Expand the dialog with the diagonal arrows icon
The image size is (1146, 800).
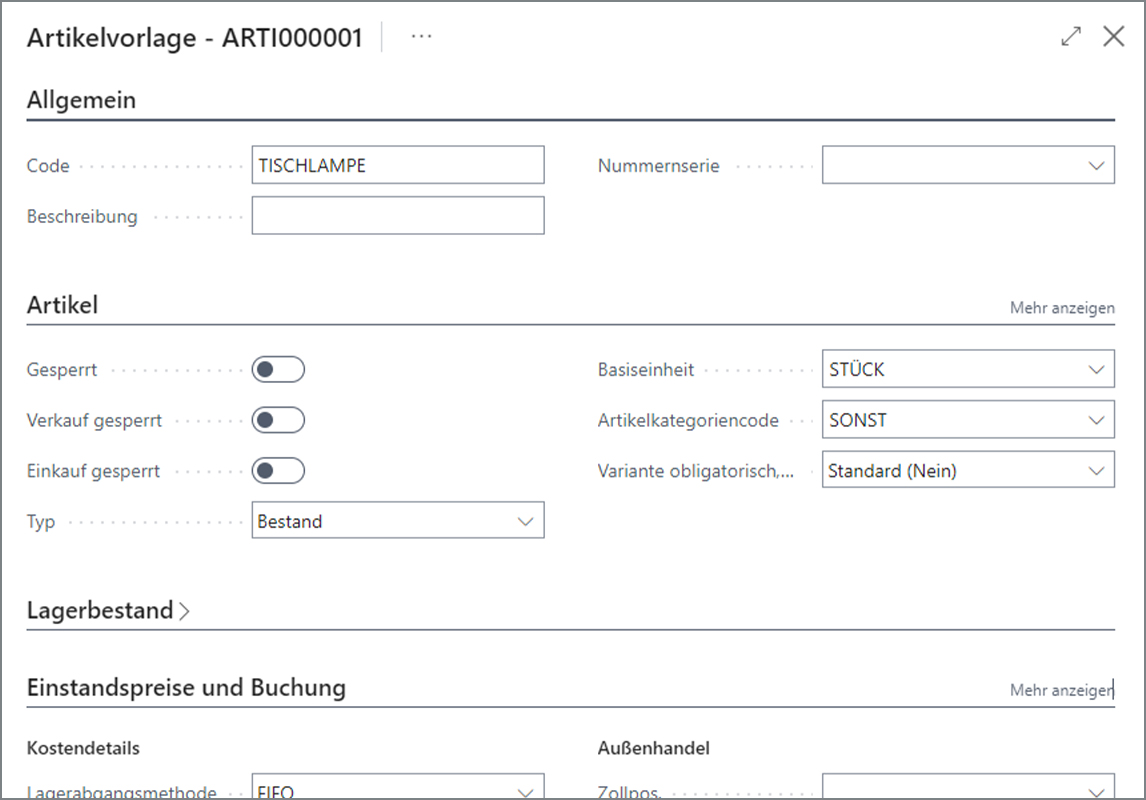pos(1071,37)
